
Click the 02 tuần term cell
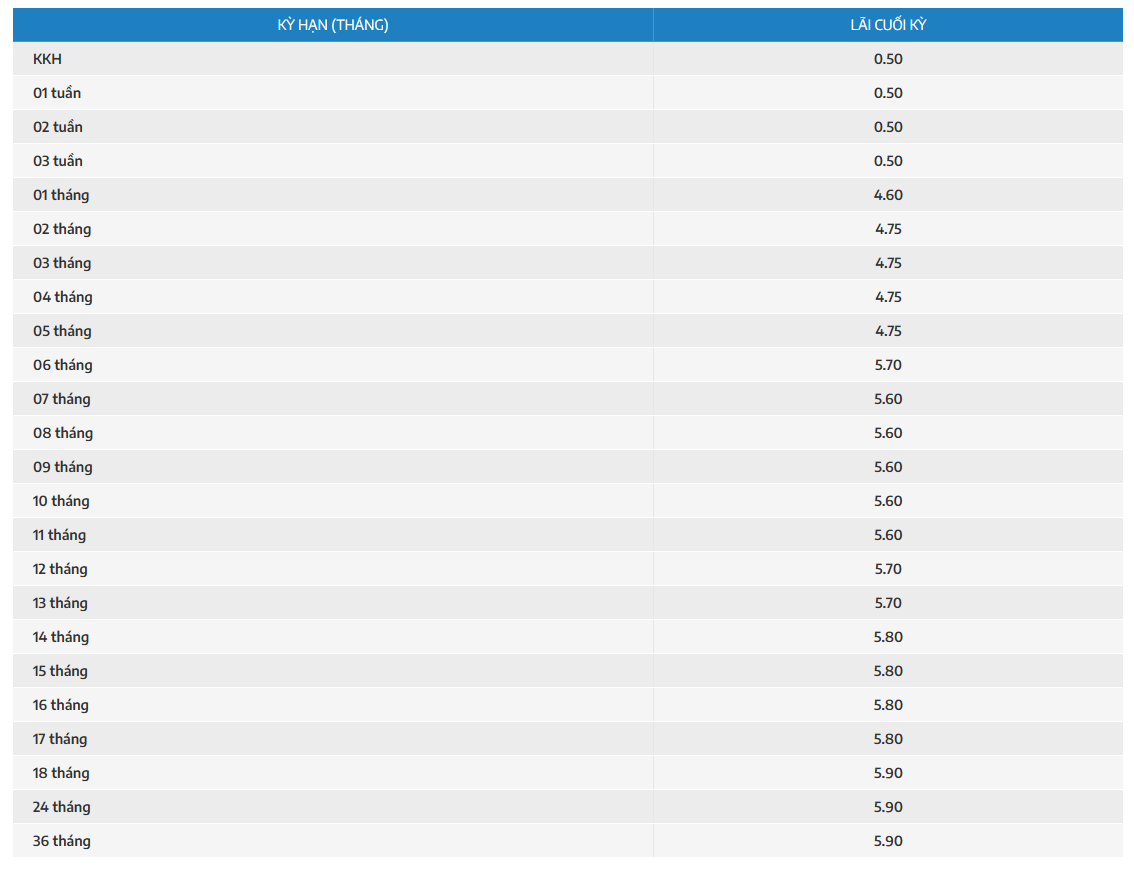click(x=58, y=127)
